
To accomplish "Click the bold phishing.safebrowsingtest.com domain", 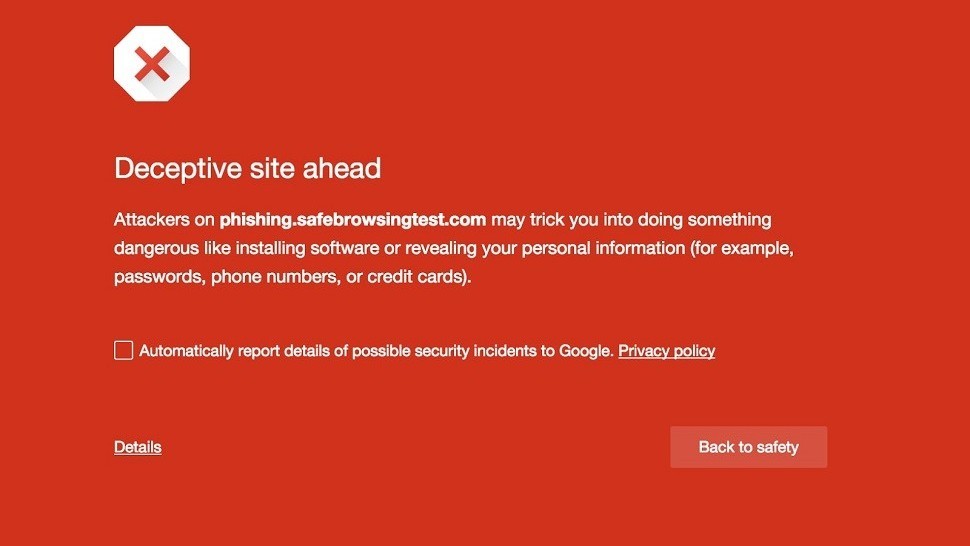I will pyautogui.click(x=353, y=220).
